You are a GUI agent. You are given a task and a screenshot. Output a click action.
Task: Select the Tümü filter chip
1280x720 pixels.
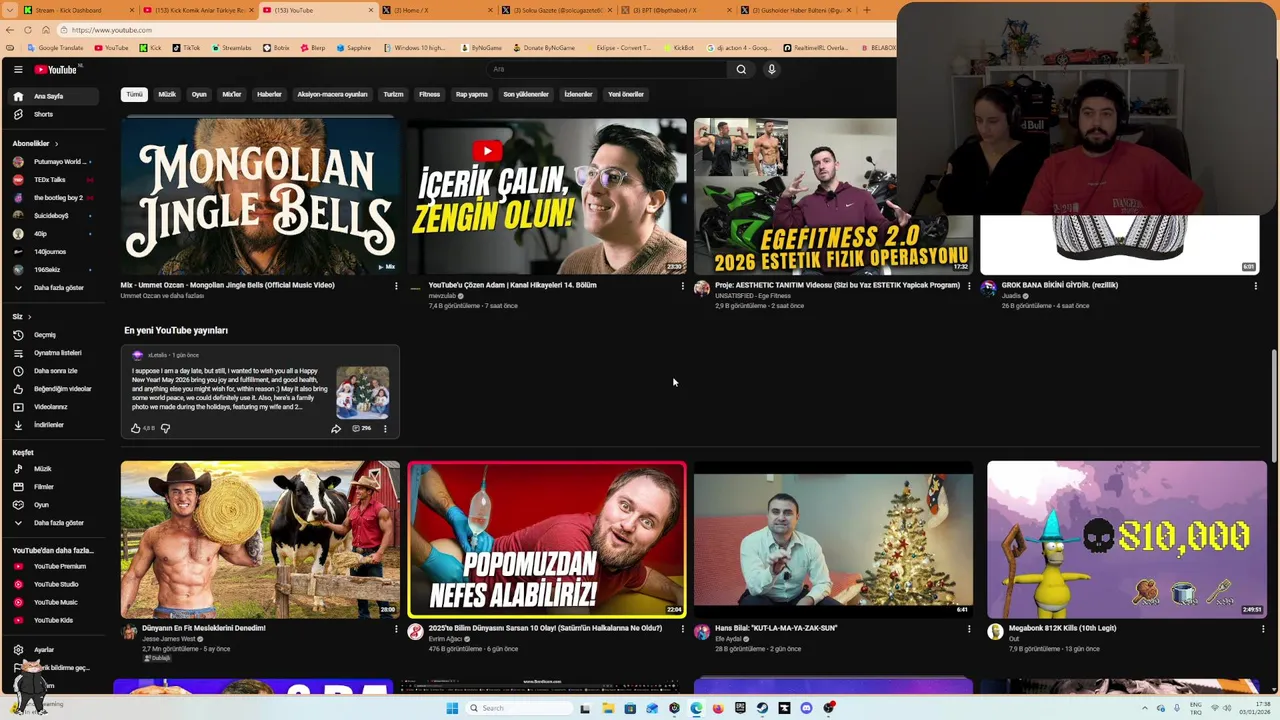[x=134, y=94]
